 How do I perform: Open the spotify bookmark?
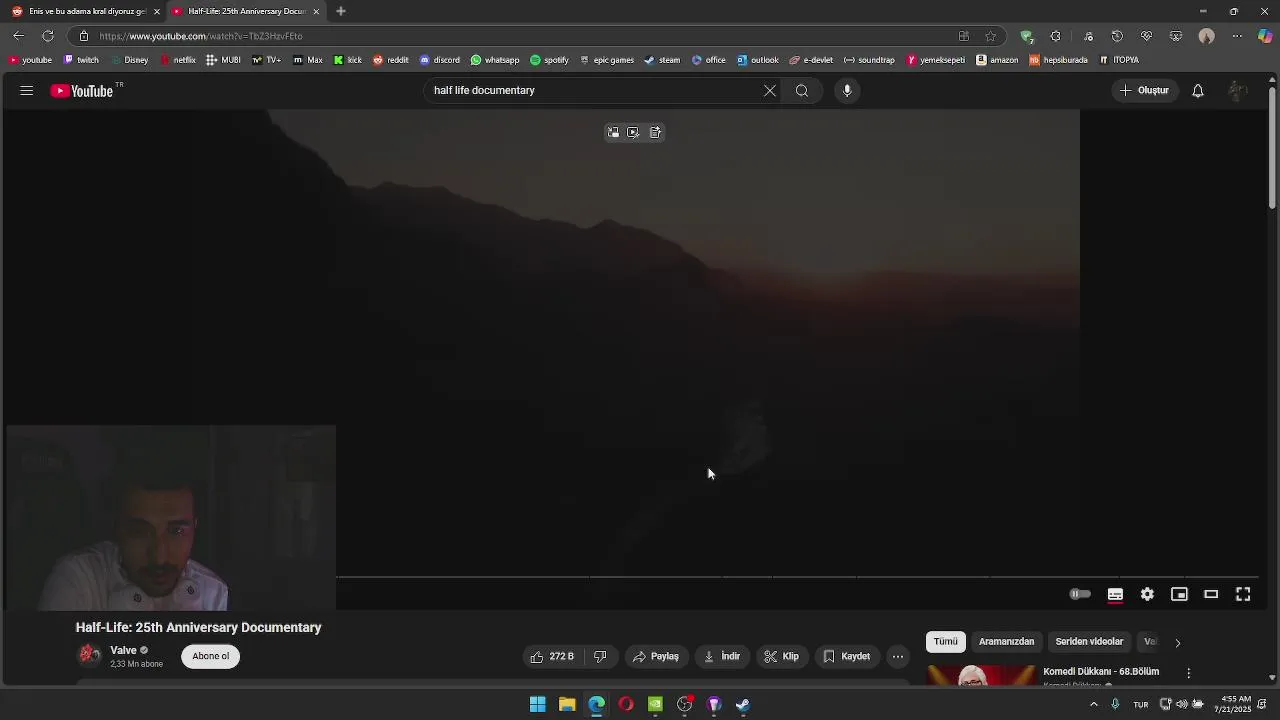(549, 60)
